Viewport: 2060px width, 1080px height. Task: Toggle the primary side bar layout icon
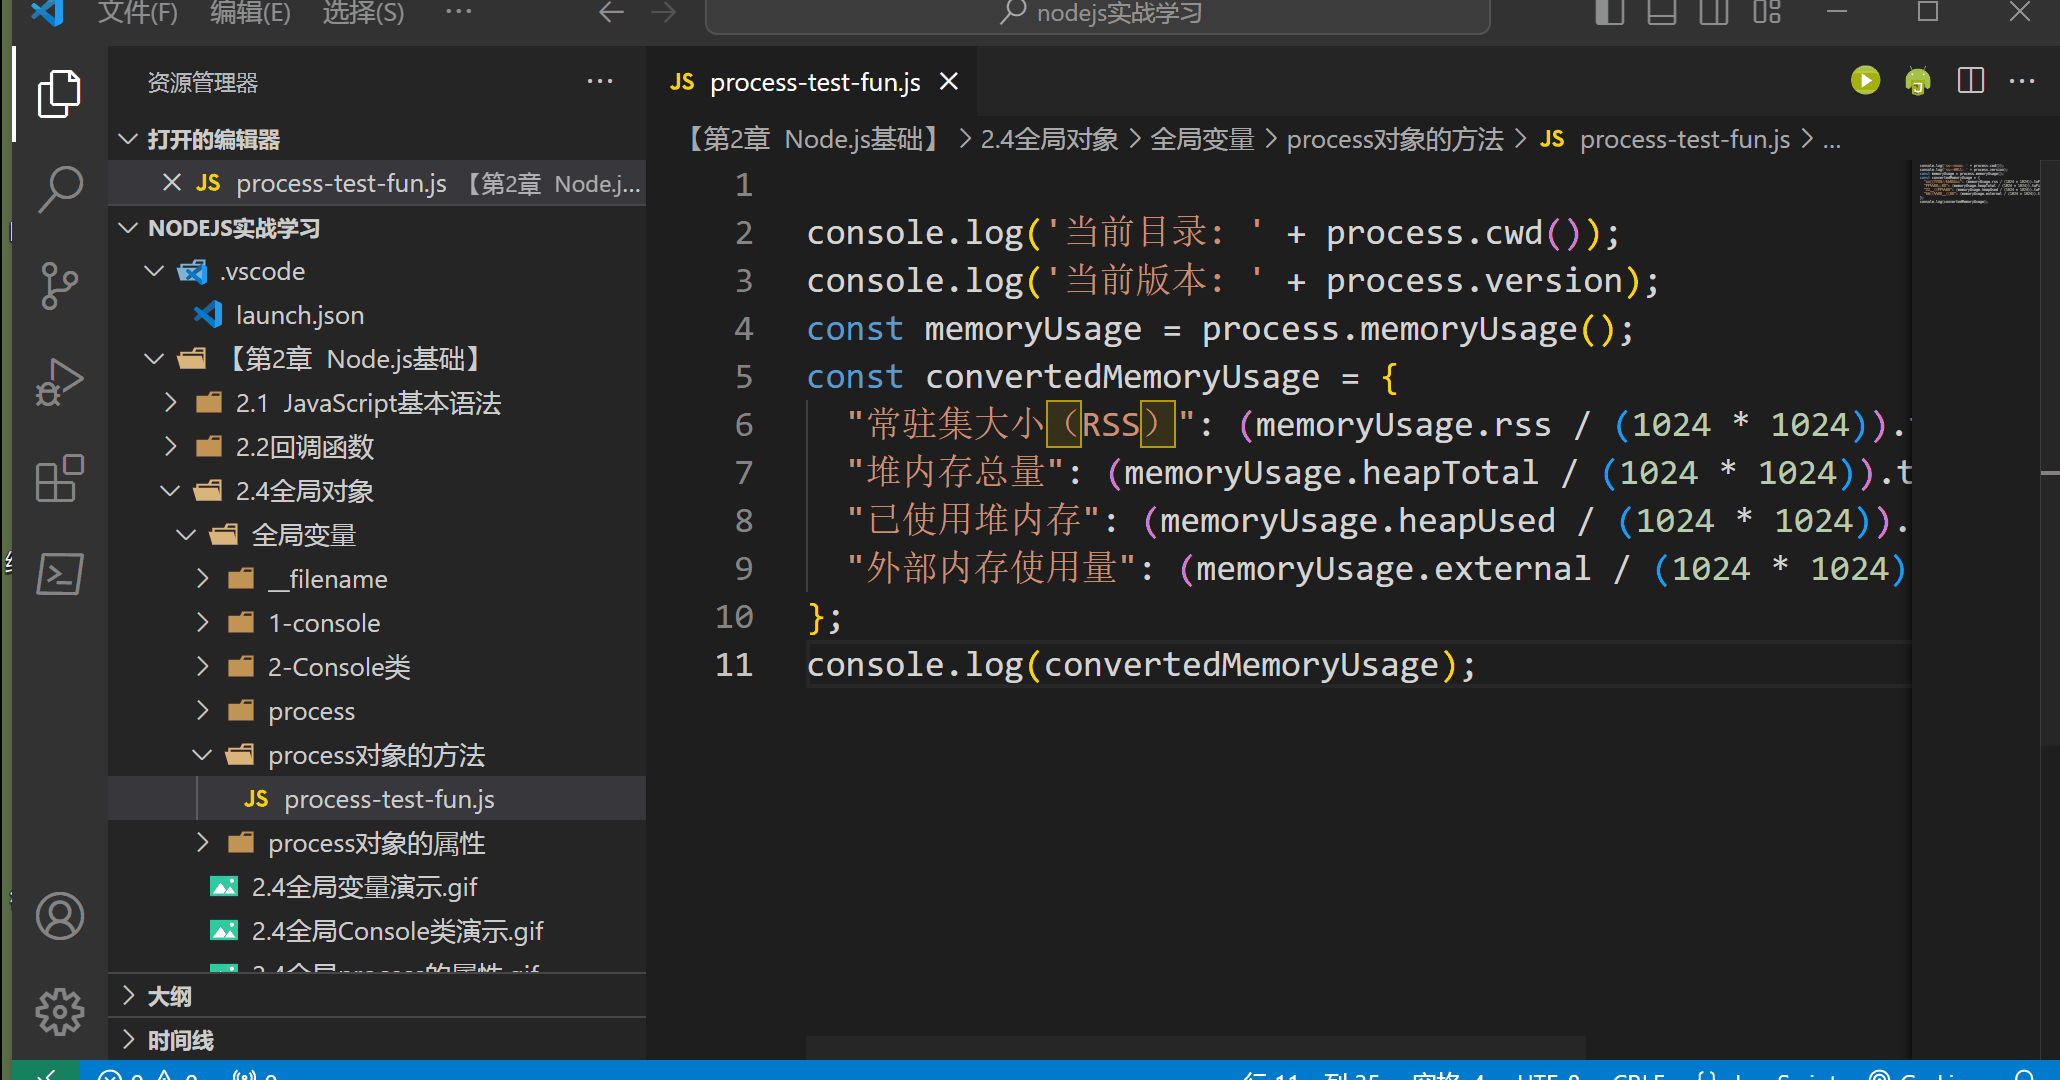click(1609, 13)
